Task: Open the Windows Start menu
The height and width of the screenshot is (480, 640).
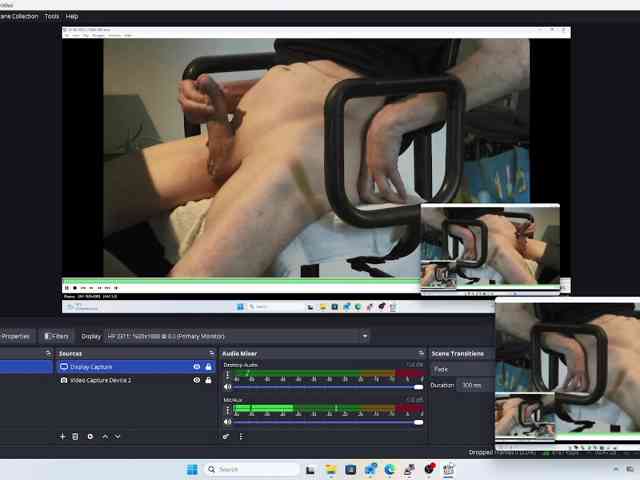Action: click(x=192, y=469)
